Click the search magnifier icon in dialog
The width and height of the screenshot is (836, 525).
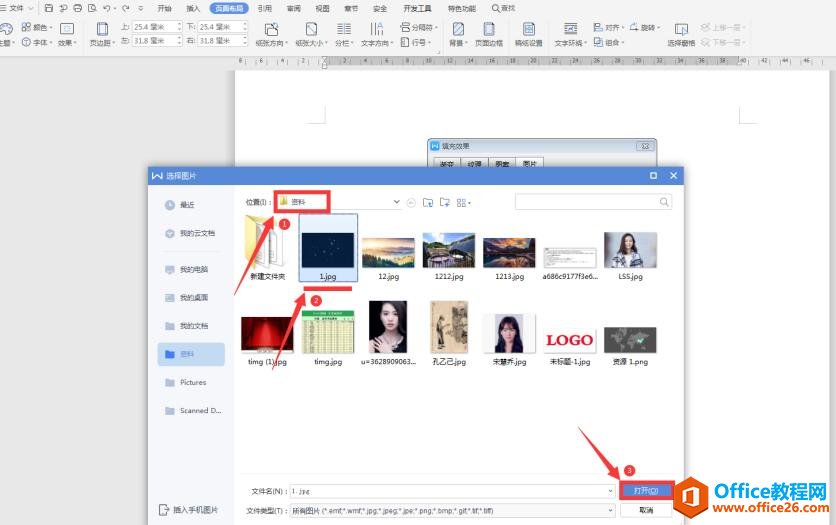[664, 202]
